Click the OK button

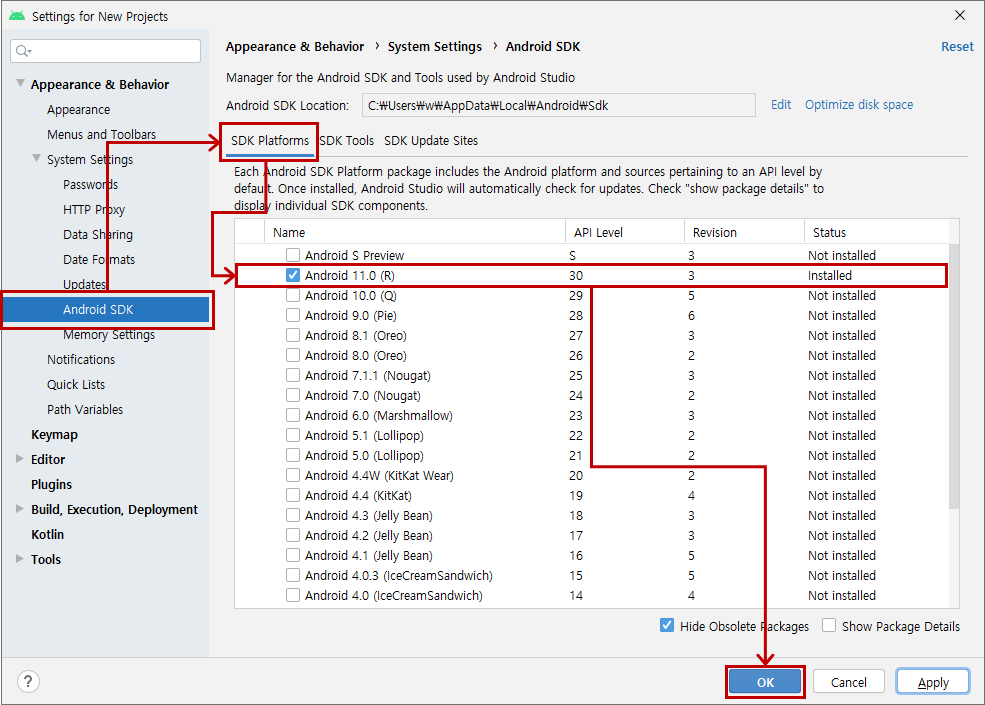[x=765, y=682]
